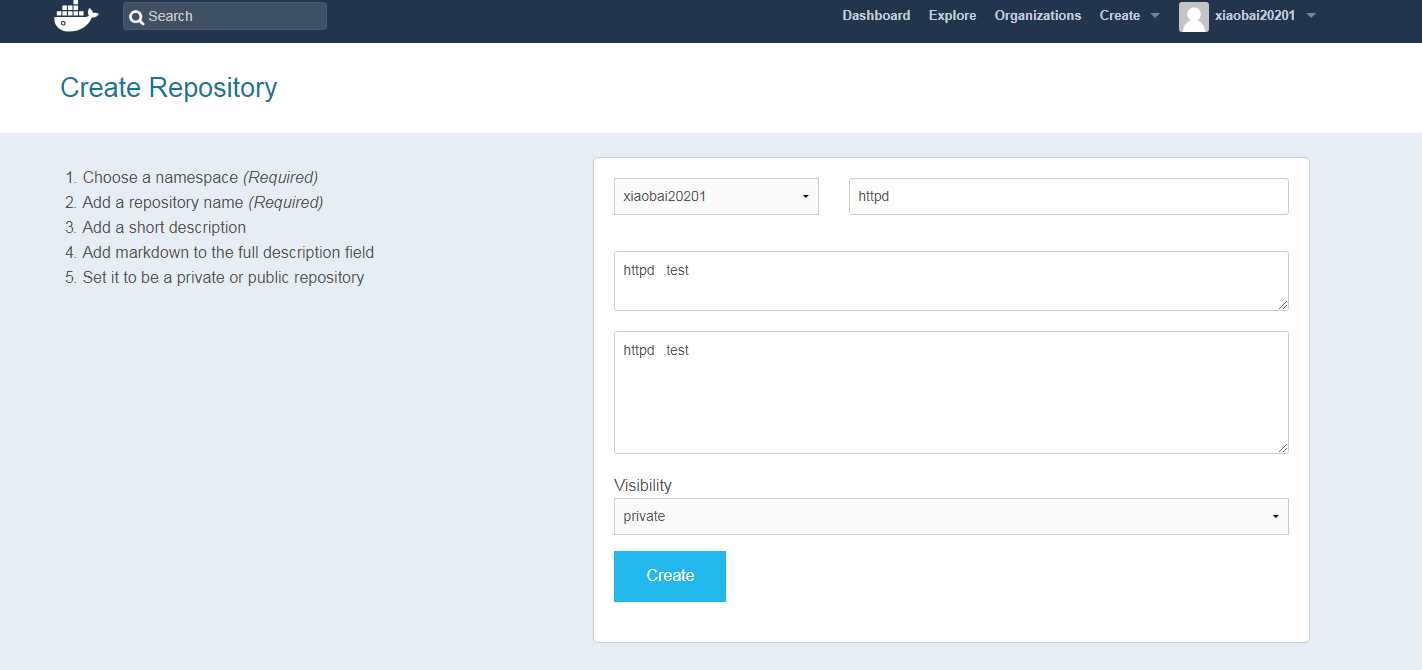
Task: Click the Visibility label
Action: 643,485
